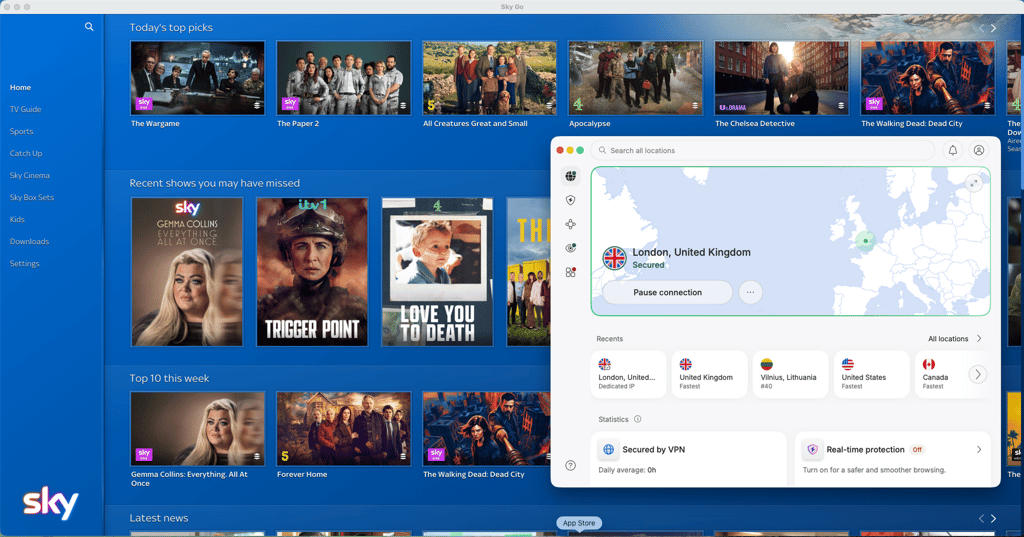The image size is (1024, 537).
Task: Show next items in Today's top picks
Action: pyautogui.click(x=993, y=28)
